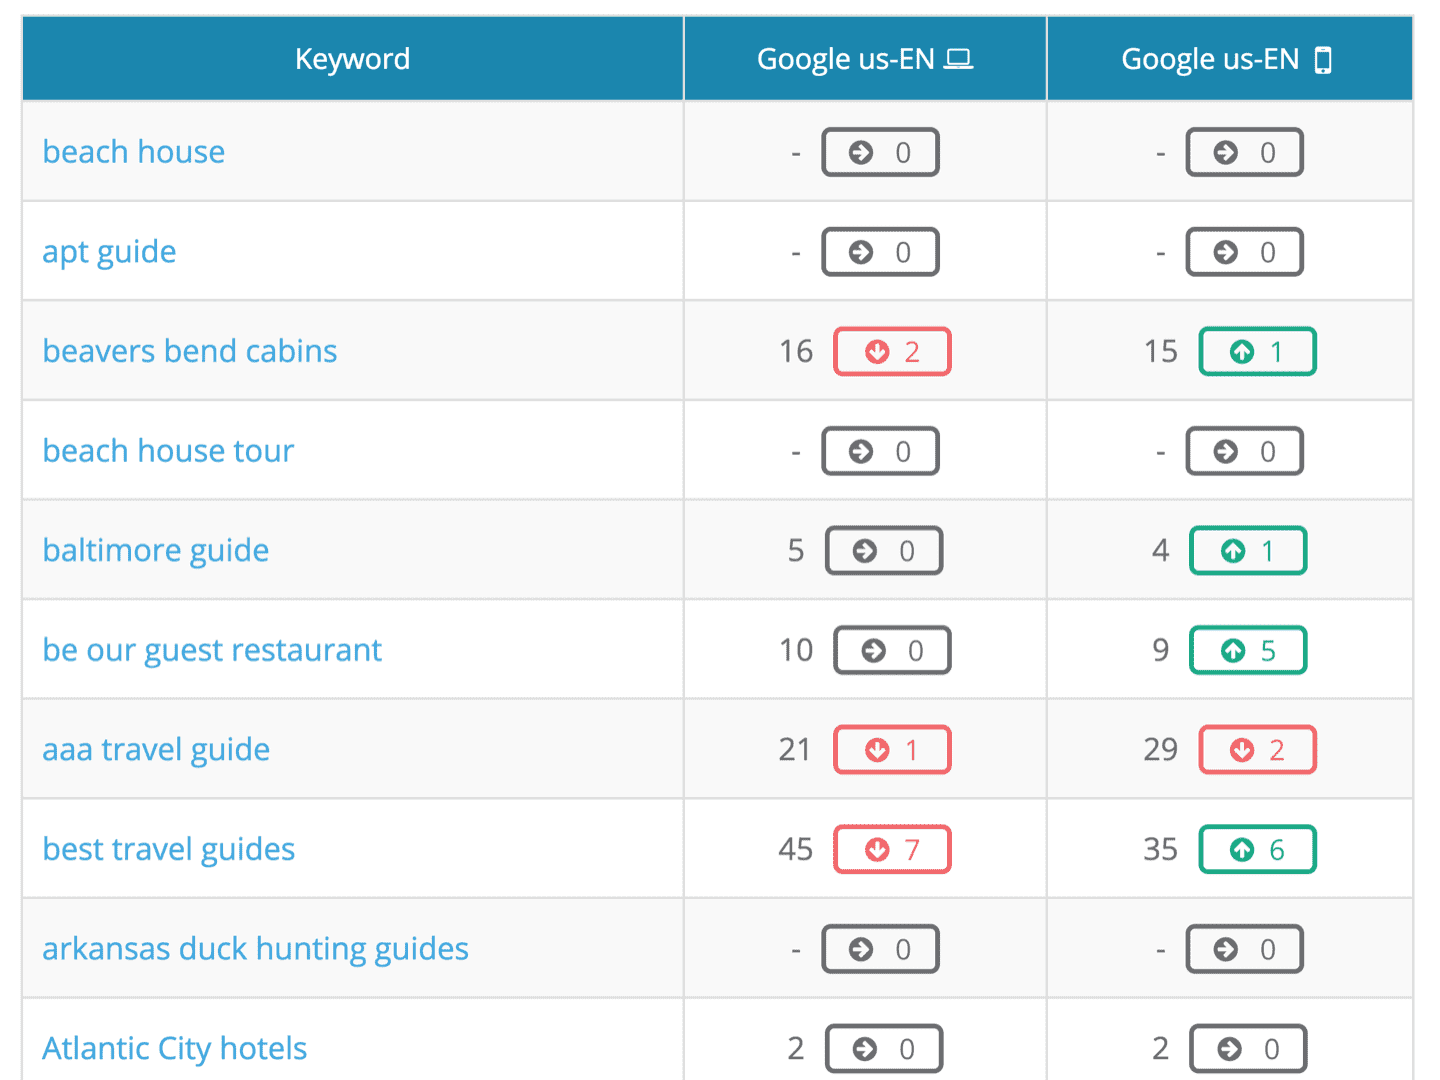Open the Atlantic City hotels keyword link
Viewport: 1440px width, 1080px height.
174,1048
